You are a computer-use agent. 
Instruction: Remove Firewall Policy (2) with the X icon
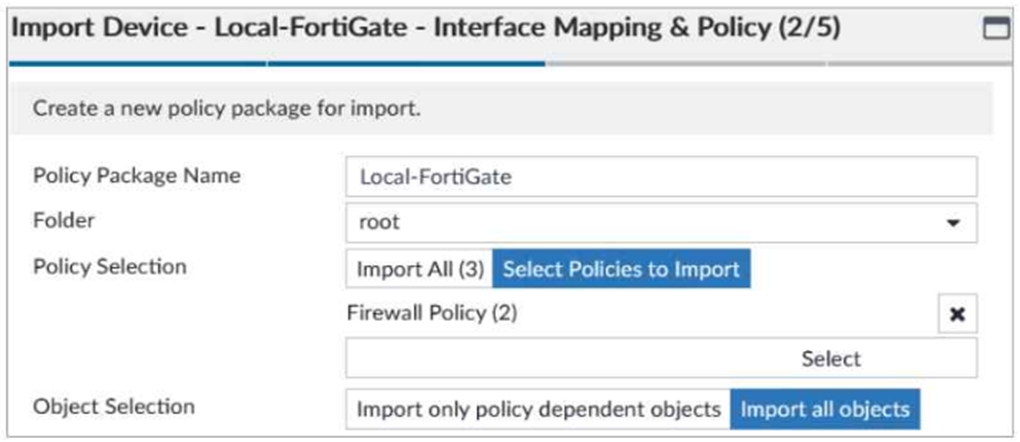click(957, 314)
